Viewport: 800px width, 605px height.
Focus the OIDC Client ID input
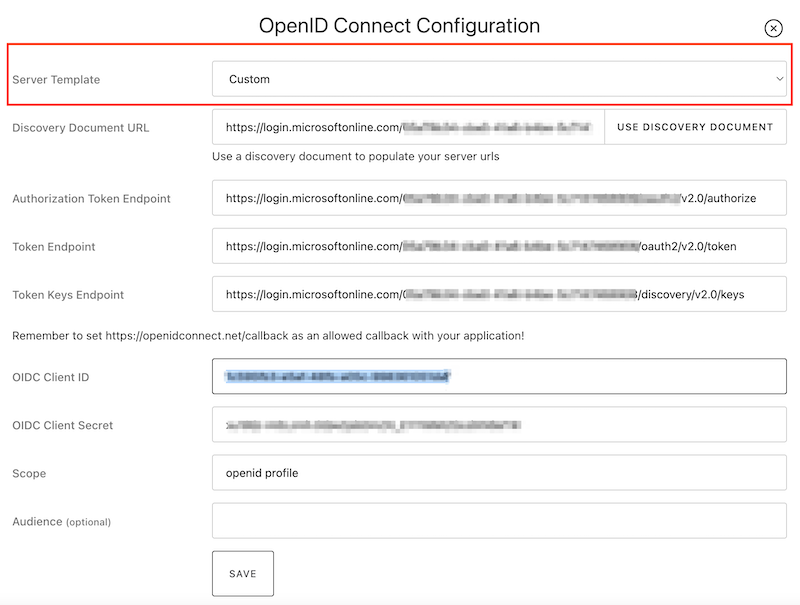click(x=499, y=377)
